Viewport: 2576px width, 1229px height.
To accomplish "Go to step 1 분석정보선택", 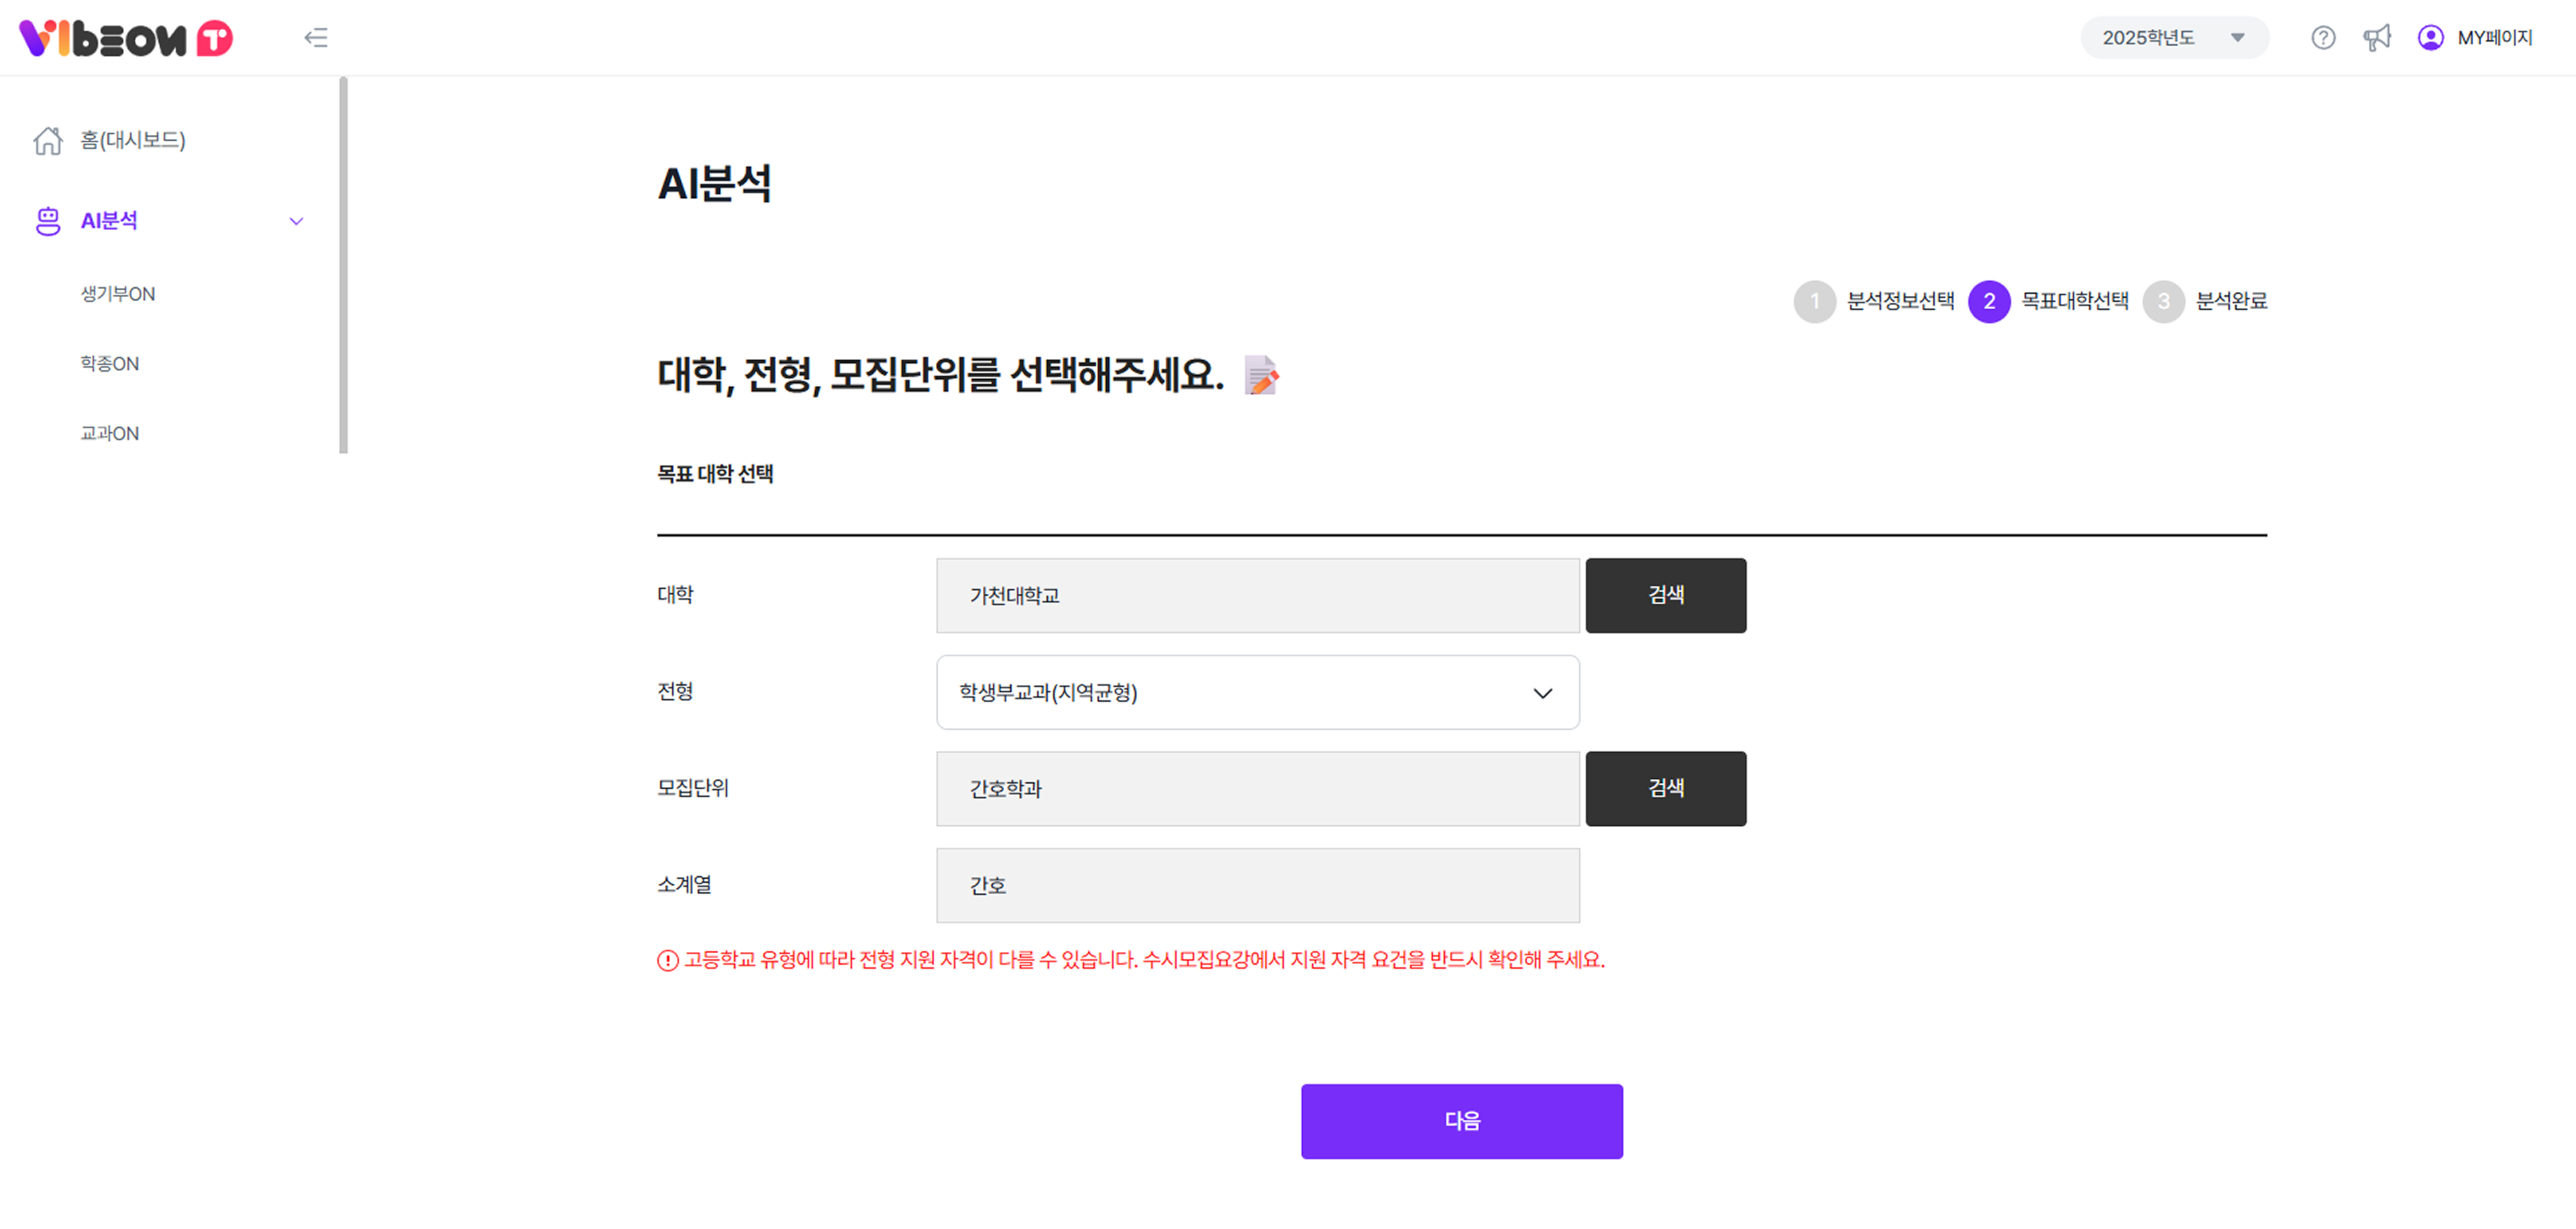I will [1814, 302].
